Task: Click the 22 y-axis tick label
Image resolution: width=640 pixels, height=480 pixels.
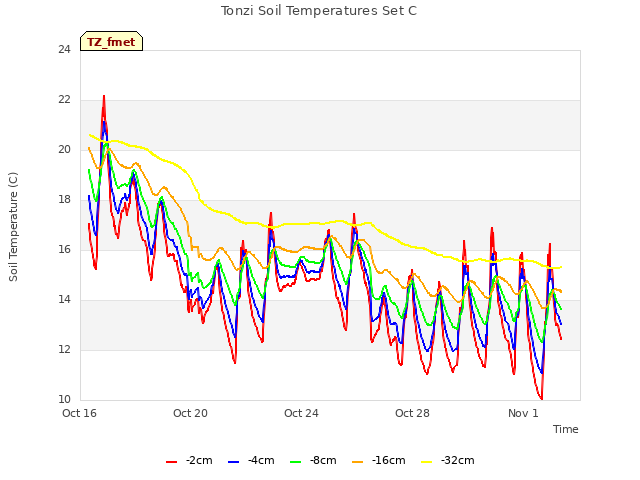Action: [64, 100]
